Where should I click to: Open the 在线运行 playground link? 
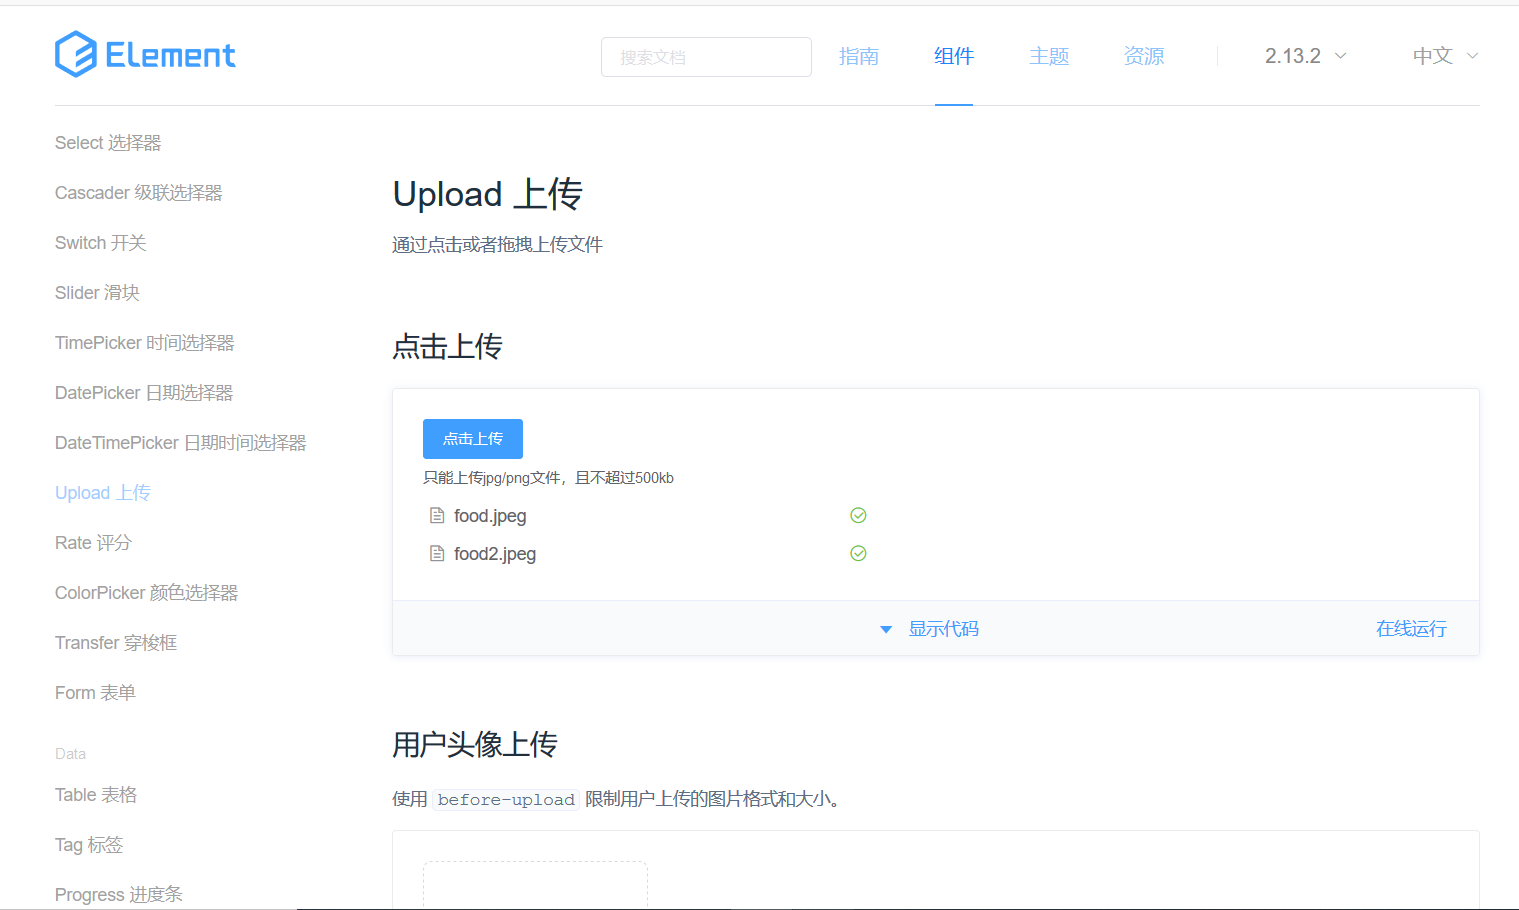click(x=1410, y=628)
